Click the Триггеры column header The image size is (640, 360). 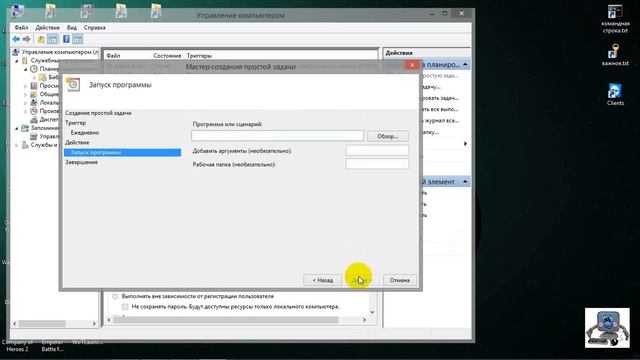coord(199,56)
